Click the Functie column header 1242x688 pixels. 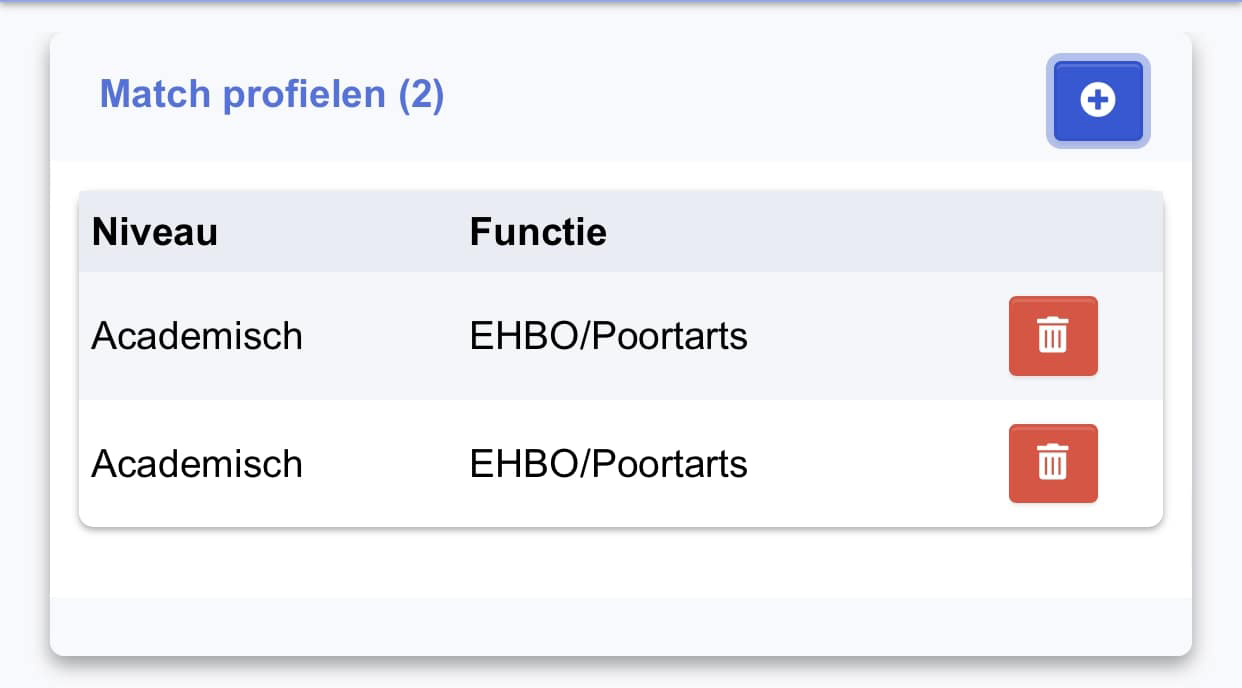[538, 232]
